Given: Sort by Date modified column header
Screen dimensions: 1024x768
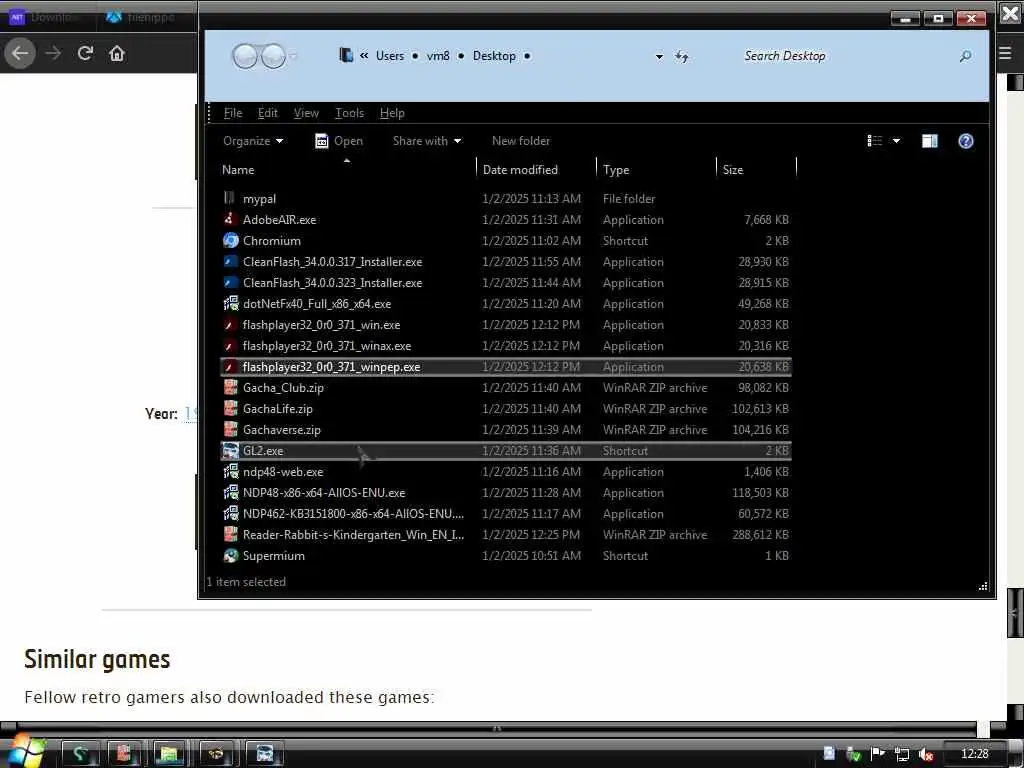Looking at the screenshot, I should tap(536, 170).
